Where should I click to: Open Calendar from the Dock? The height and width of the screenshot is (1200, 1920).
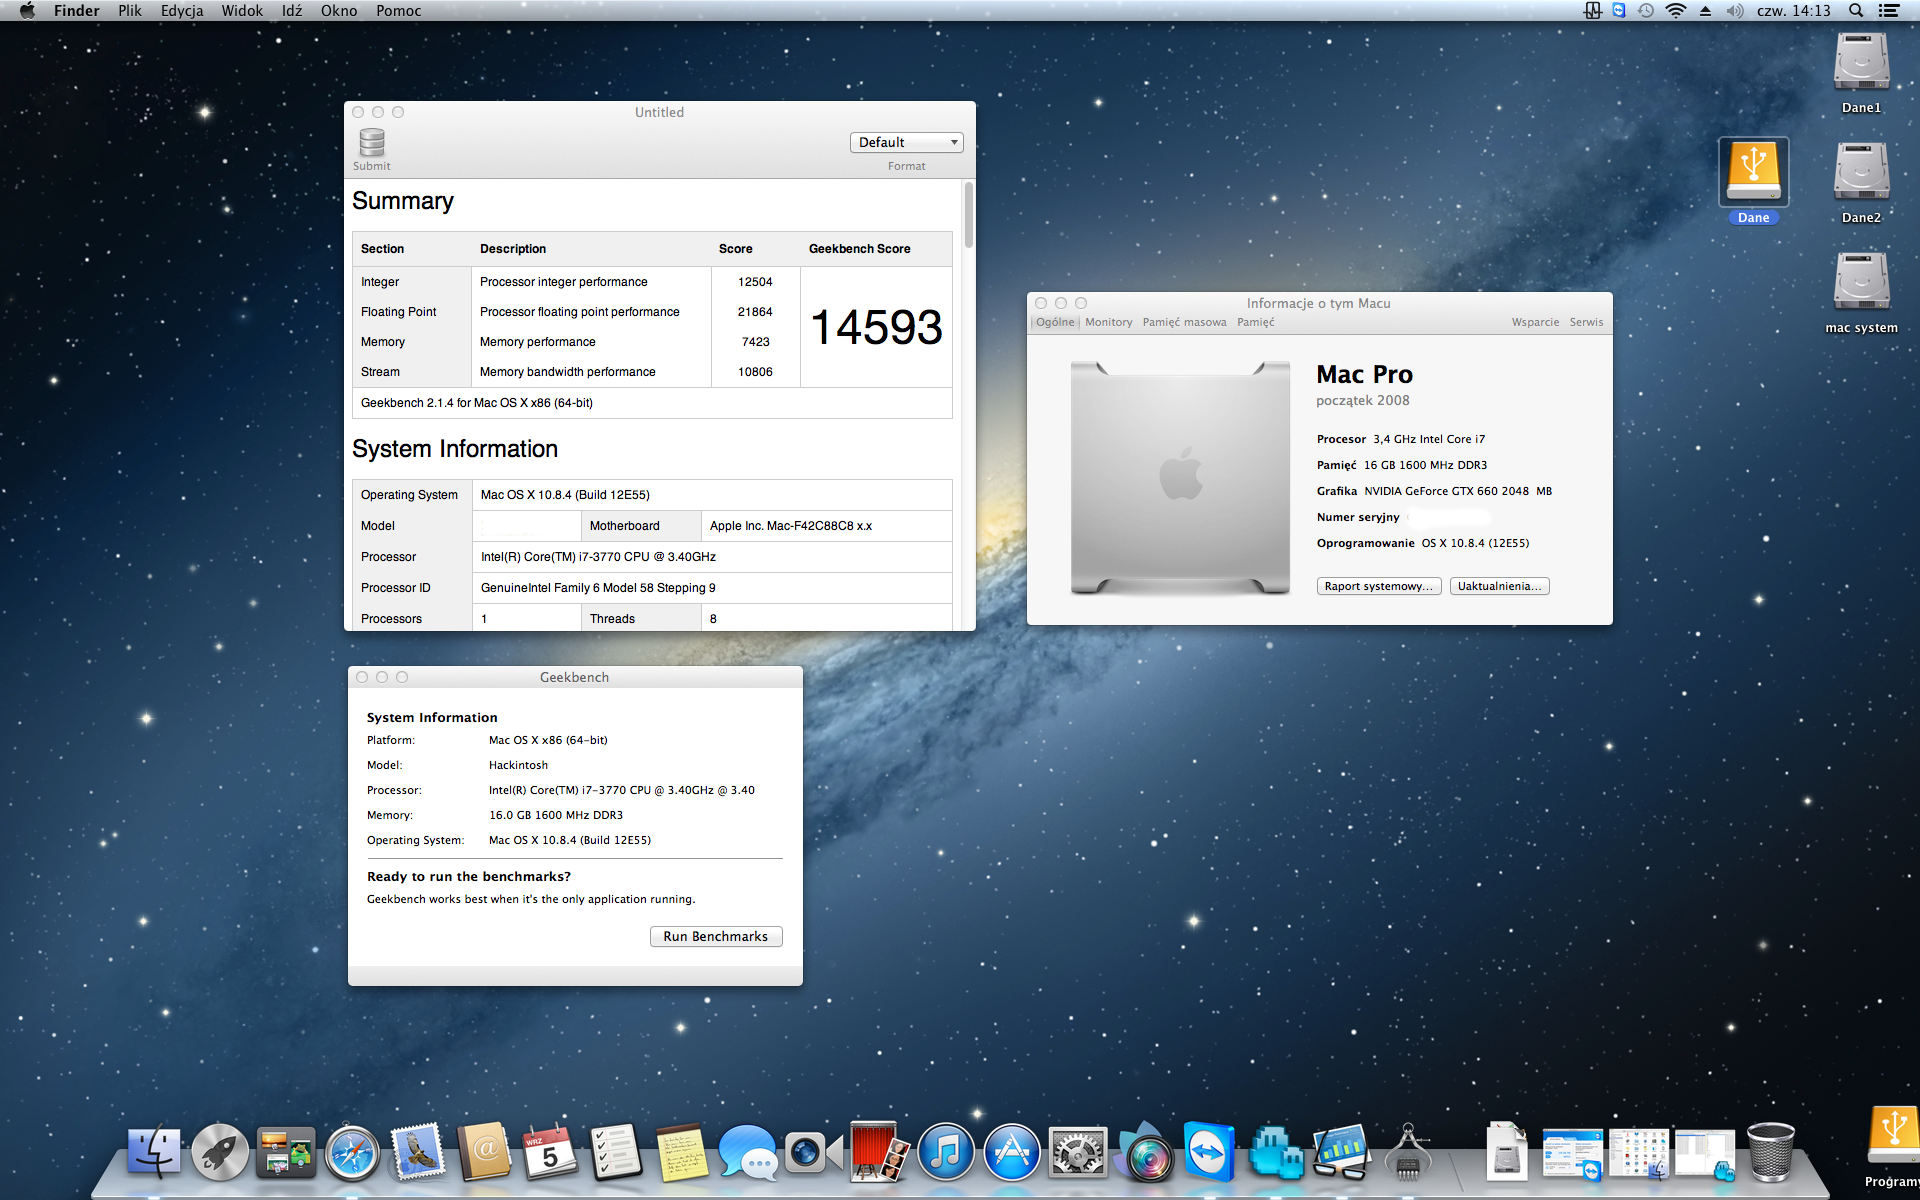pos(549,1151)
